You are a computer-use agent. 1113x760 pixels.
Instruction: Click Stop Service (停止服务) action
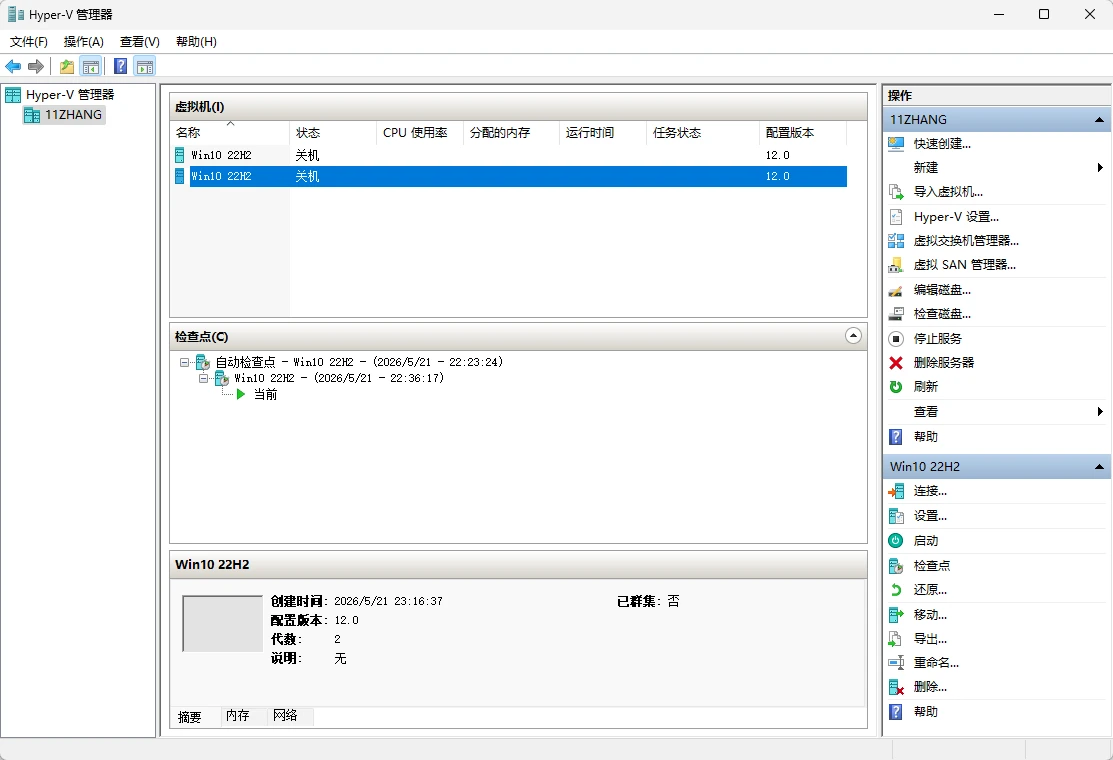pos(937,339)
